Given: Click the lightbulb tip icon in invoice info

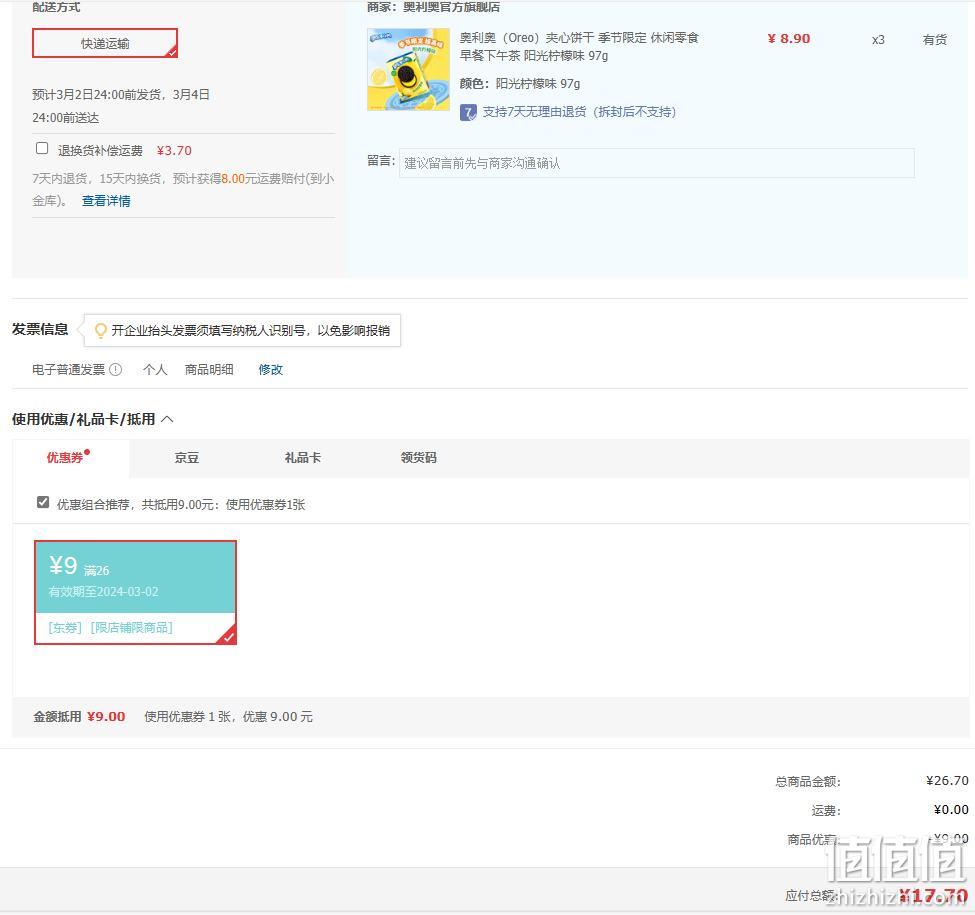Looking at the screenshot, I should [x=100, y=330].
